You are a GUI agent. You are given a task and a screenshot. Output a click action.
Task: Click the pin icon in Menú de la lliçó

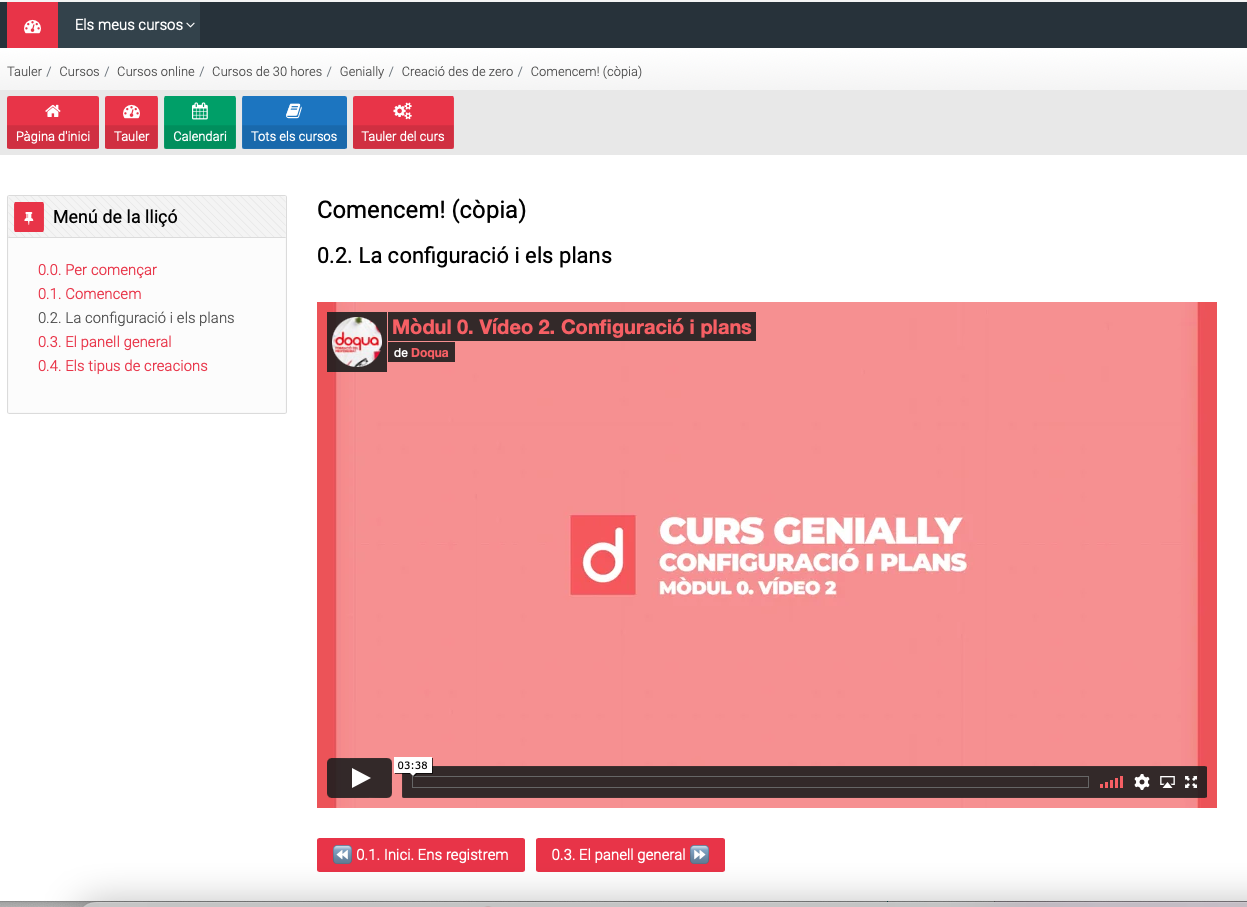[29, 217]
